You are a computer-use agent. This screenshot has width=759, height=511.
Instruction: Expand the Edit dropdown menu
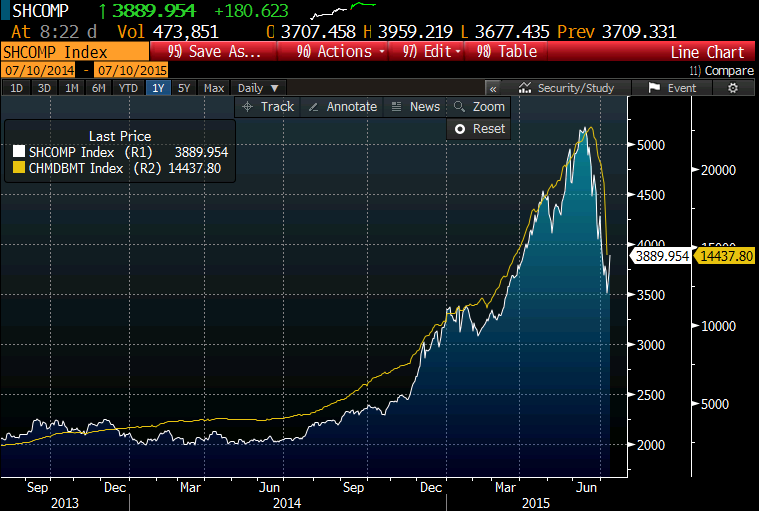(x=432, y=51)
